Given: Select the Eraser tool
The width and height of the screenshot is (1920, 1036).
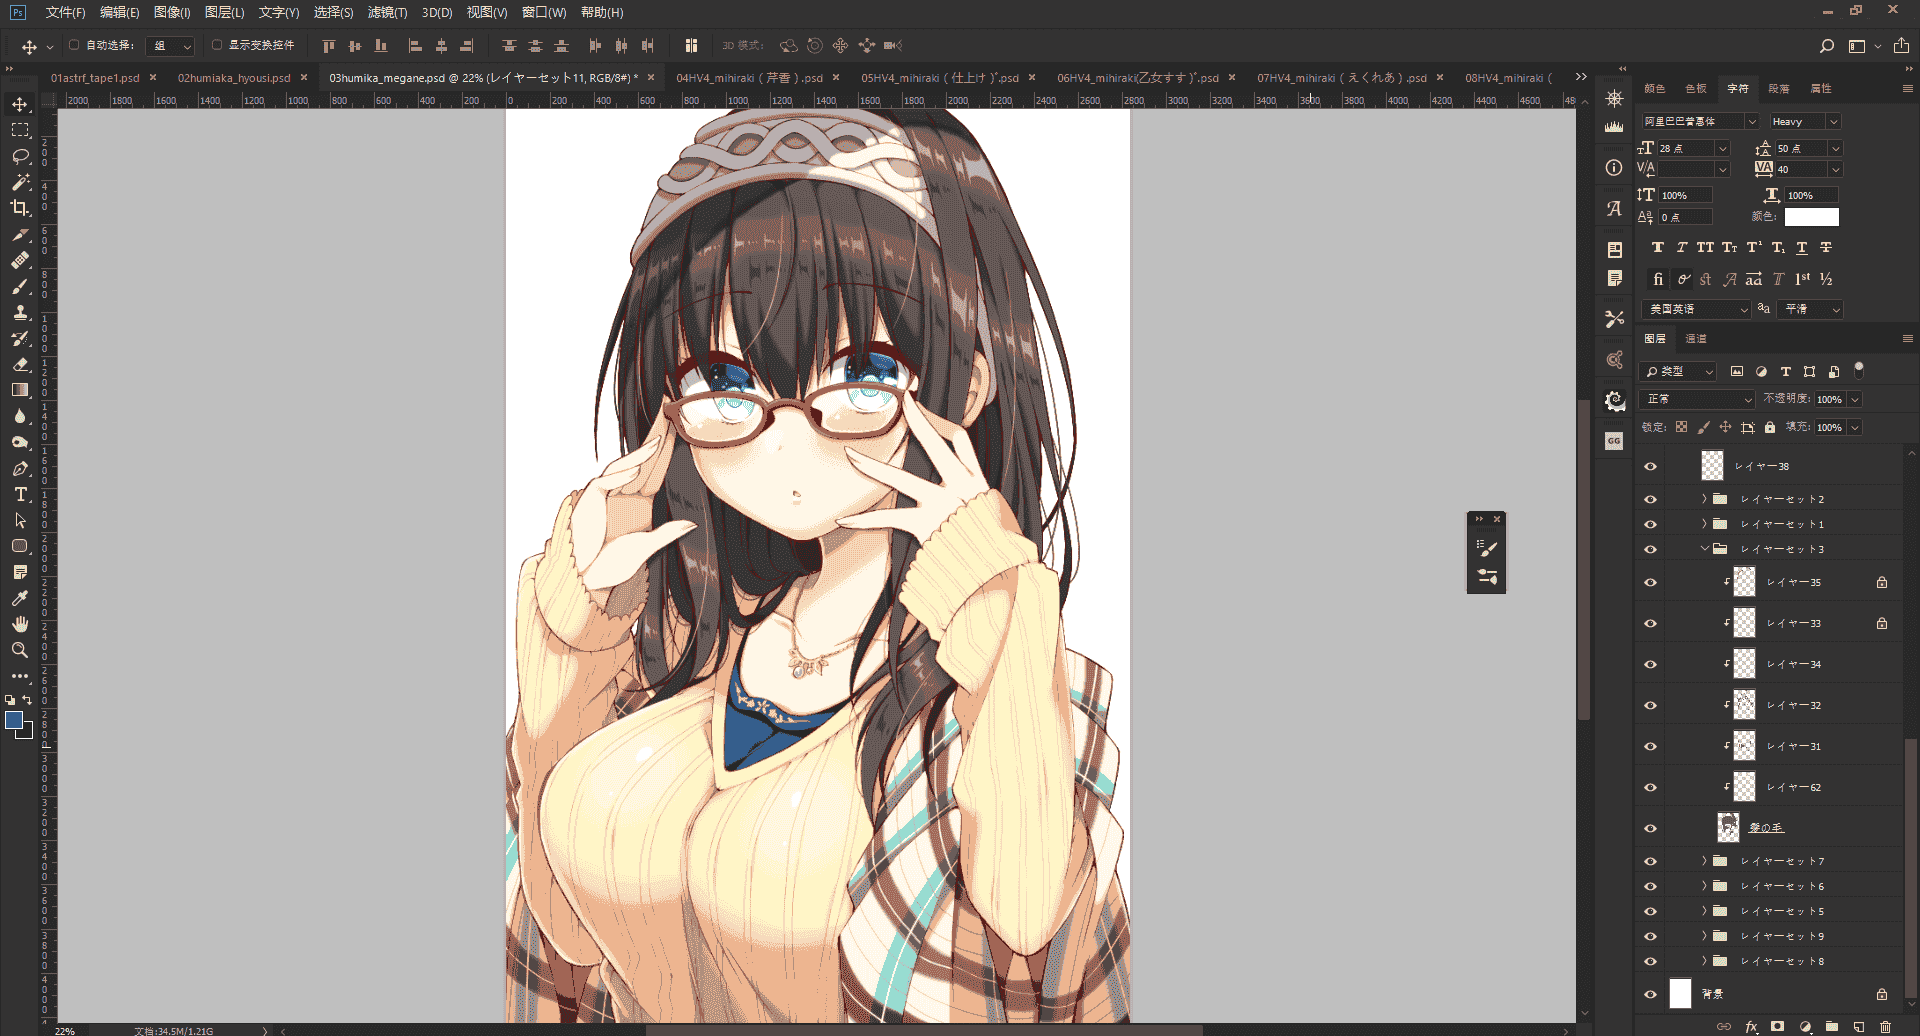Looking at the screenshot, I should pos(20,365).
